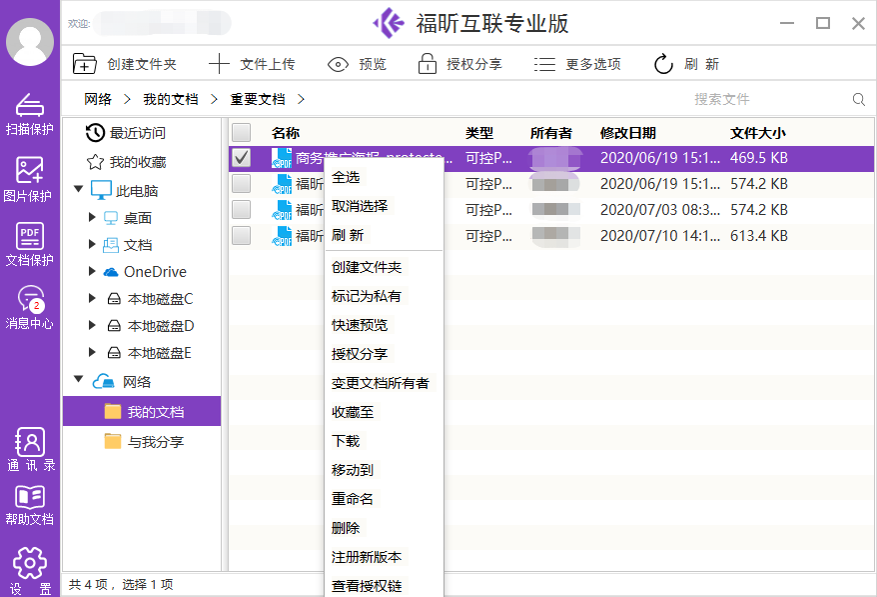Click the PDF file icon of the 613.4 KB file
877x597 pixels.
click(x=281, y=236)
